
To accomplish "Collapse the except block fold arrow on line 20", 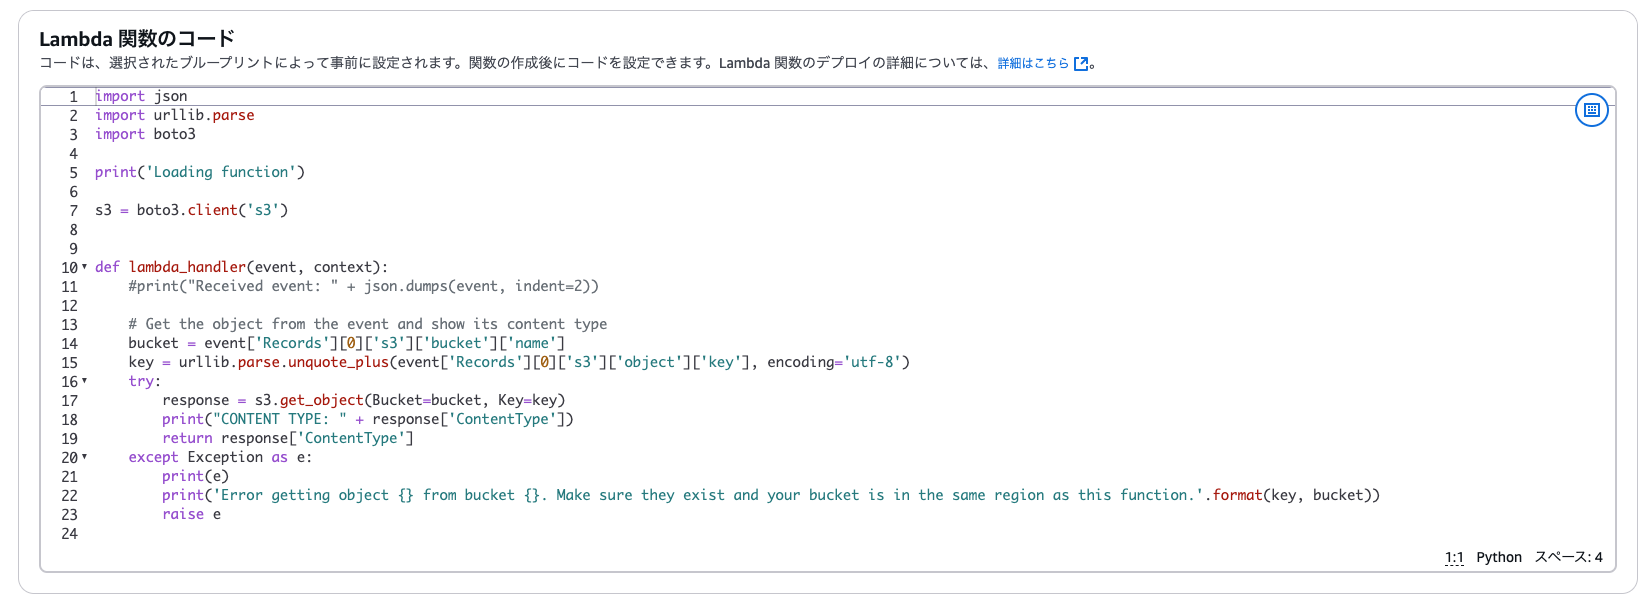I will coord(84,457).
